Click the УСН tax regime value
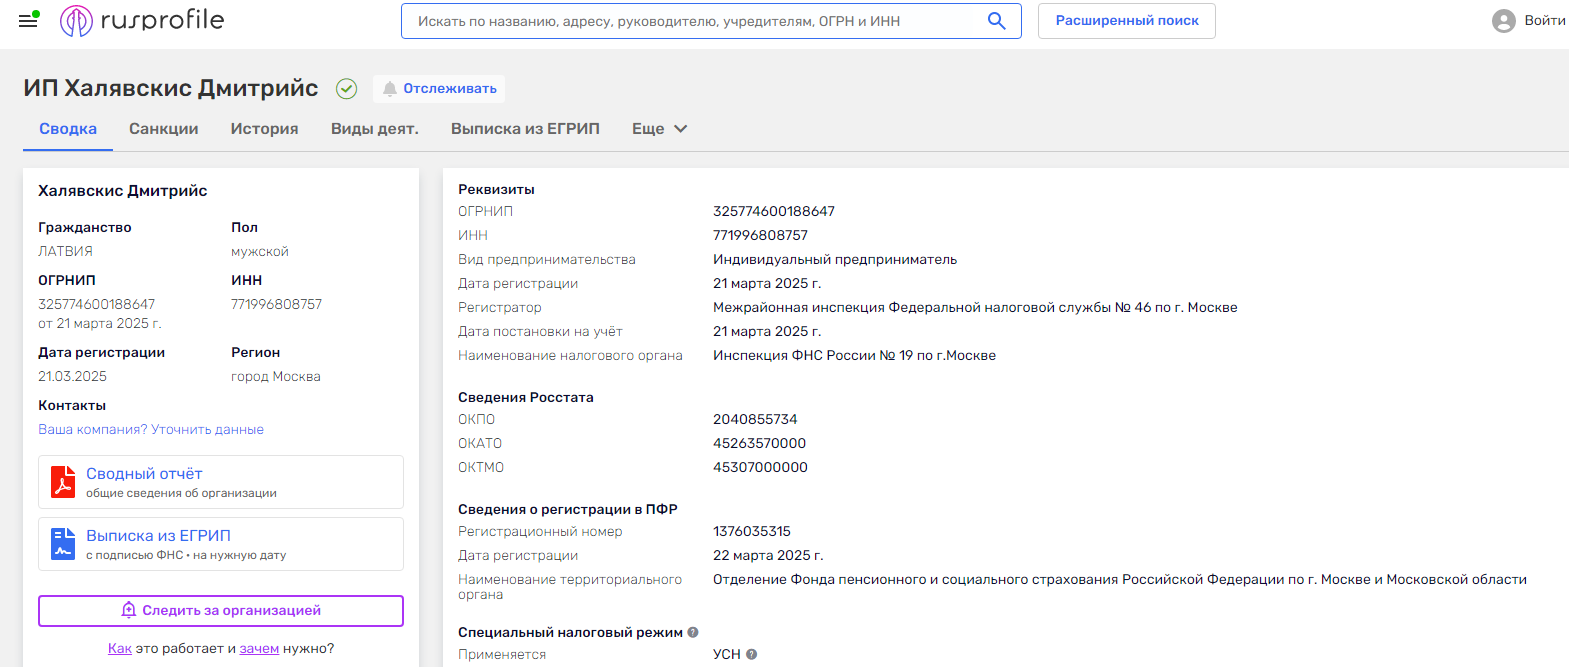 click(x=727, y=654)
